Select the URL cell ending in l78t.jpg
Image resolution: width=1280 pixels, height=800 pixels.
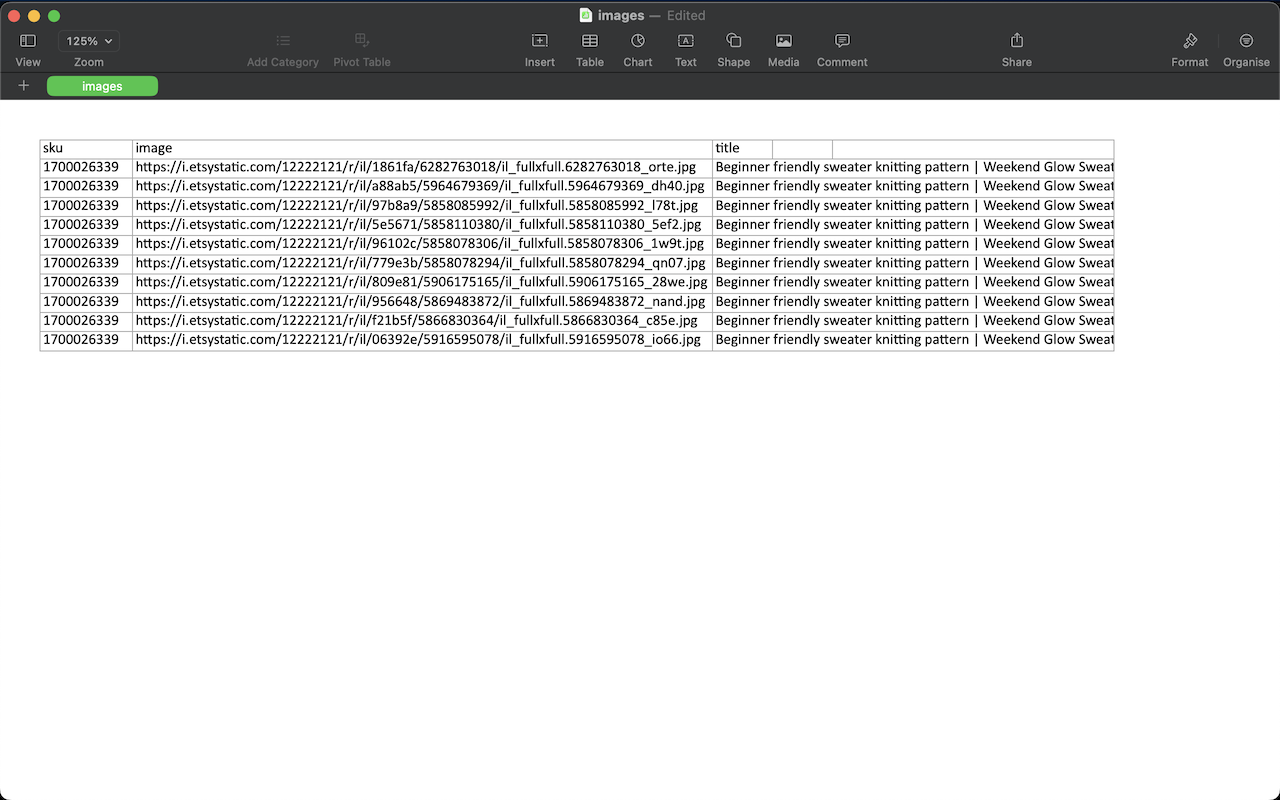click(422, 205)
